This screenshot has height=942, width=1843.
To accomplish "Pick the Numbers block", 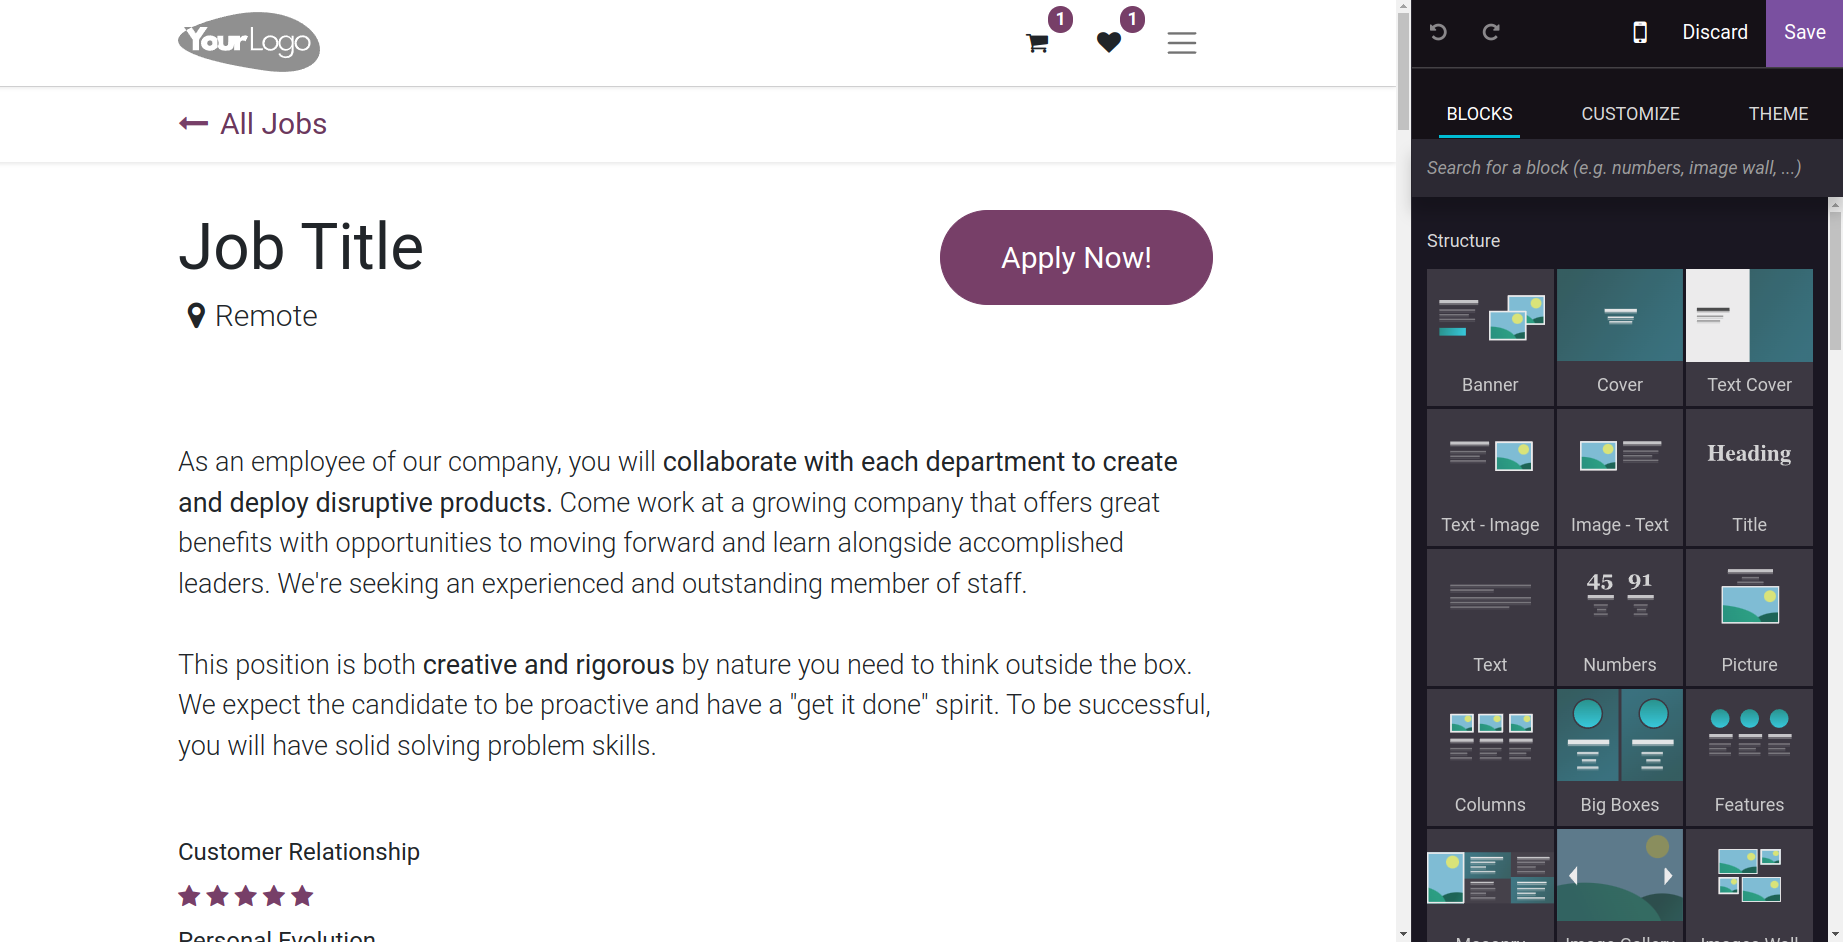I will (x=1620, y=616).
